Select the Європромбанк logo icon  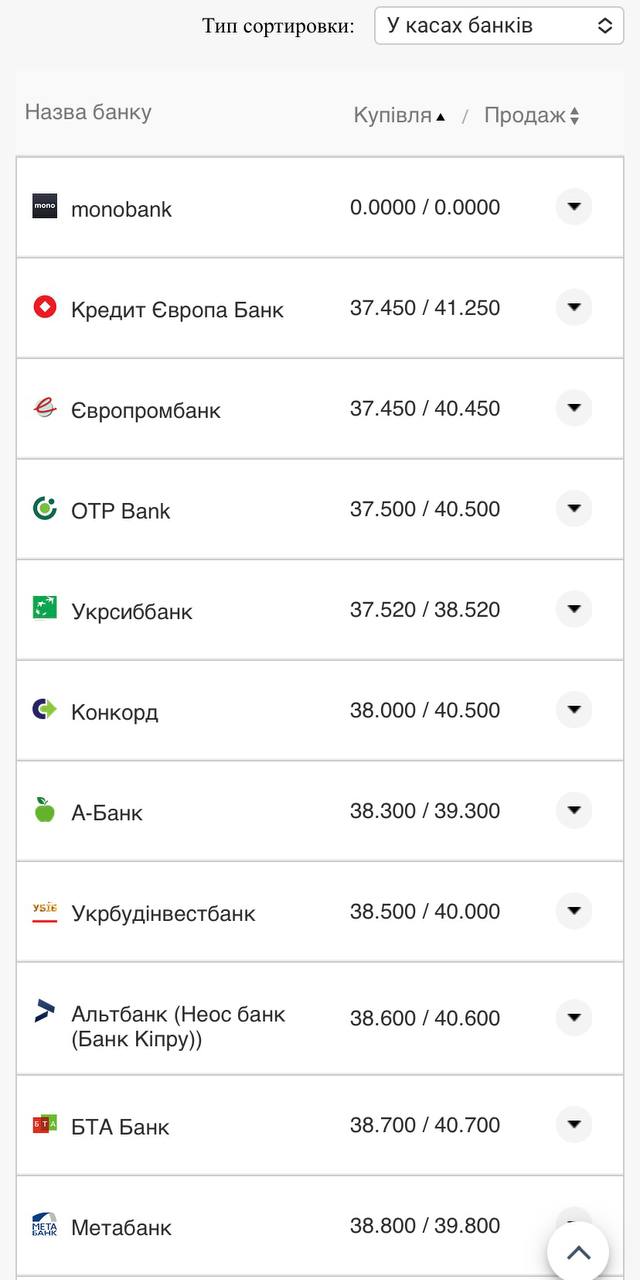44,408
